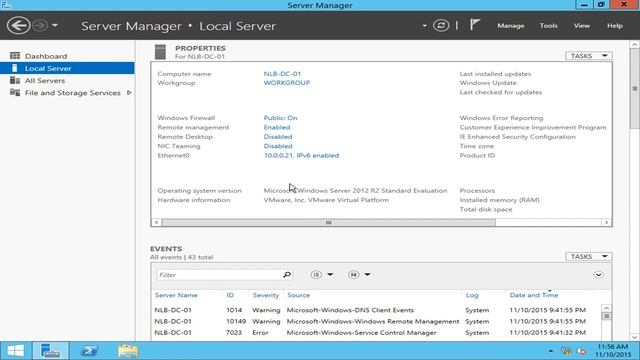Viewport: 640px width, 360px height.
Task: Click main pane vertical scrollbar thumb
Action: click(x=634, y=89)
